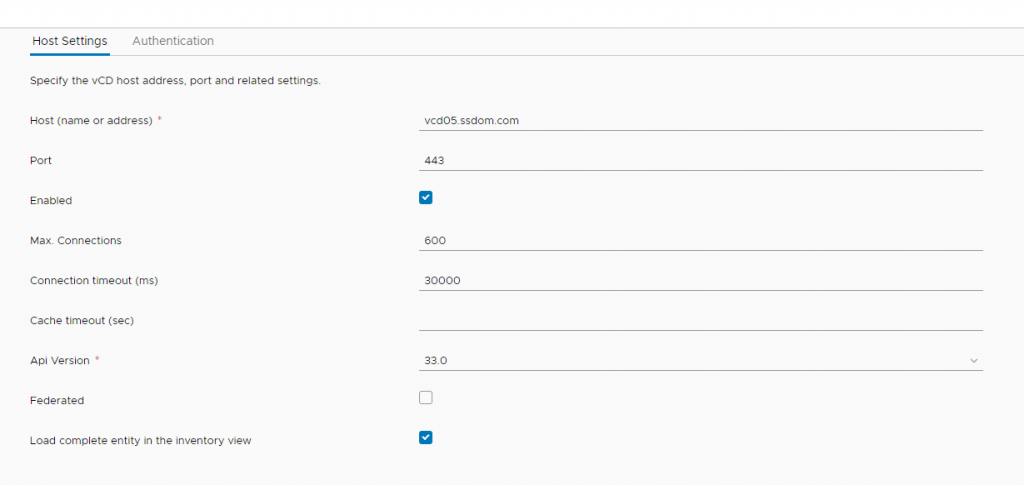Click the Max. Connections label
1024x485 pixels.
[x=76, y=240]
